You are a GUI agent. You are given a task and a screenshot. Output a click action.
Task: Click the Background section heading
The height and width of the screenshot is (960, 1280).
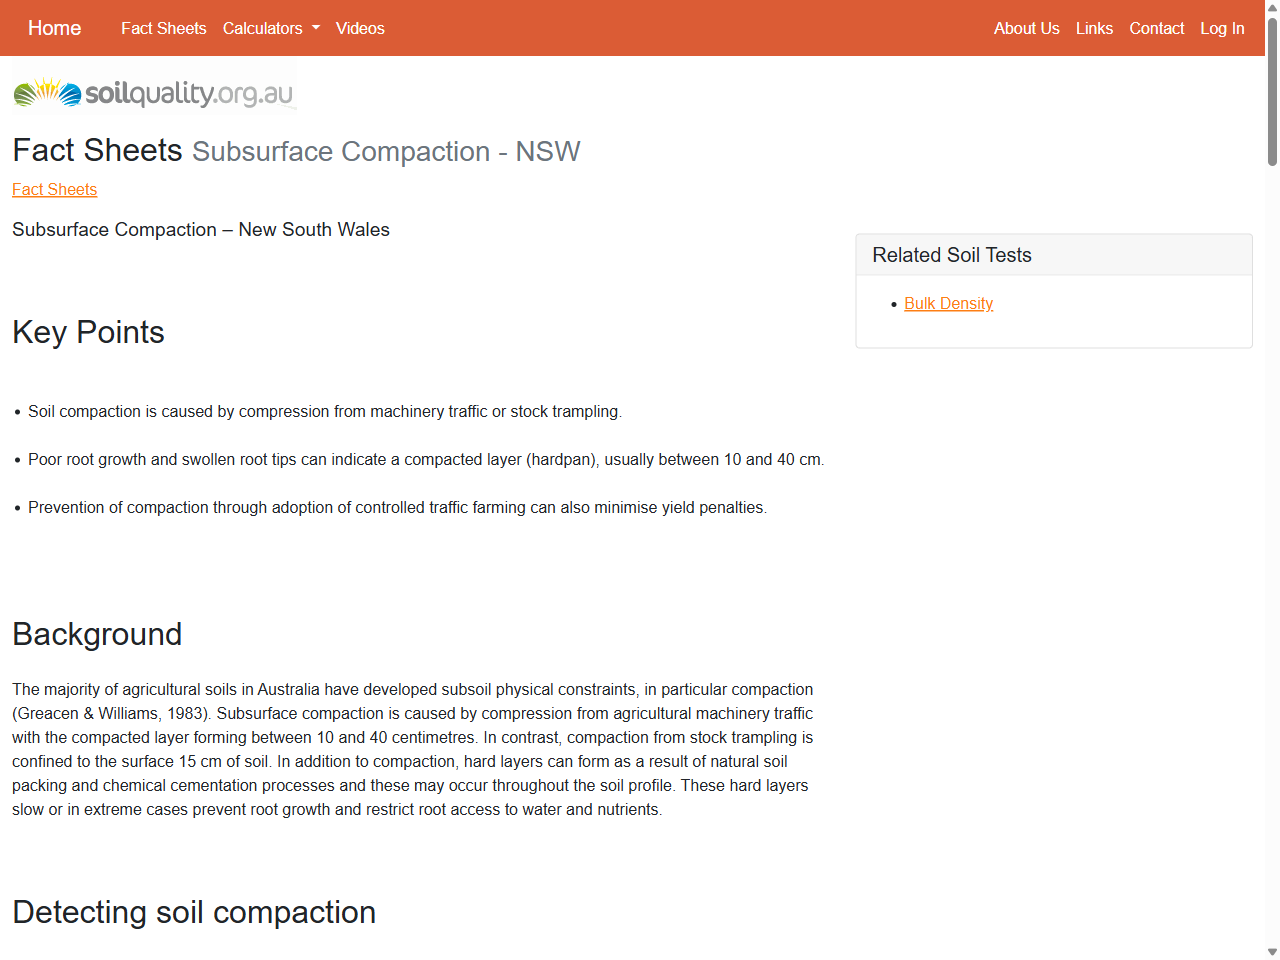pyautogui.click(x=96, y=634)
